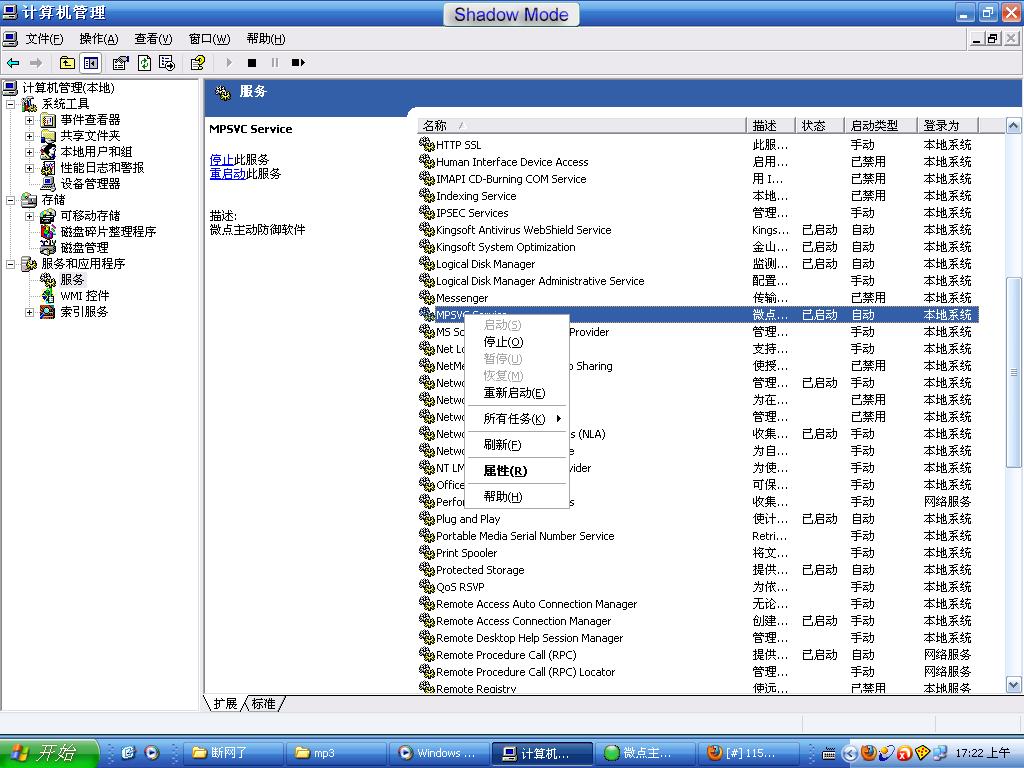Screen dimensions: 1024x768
Task: Open the 查看(V) menu
Action: 153,39
